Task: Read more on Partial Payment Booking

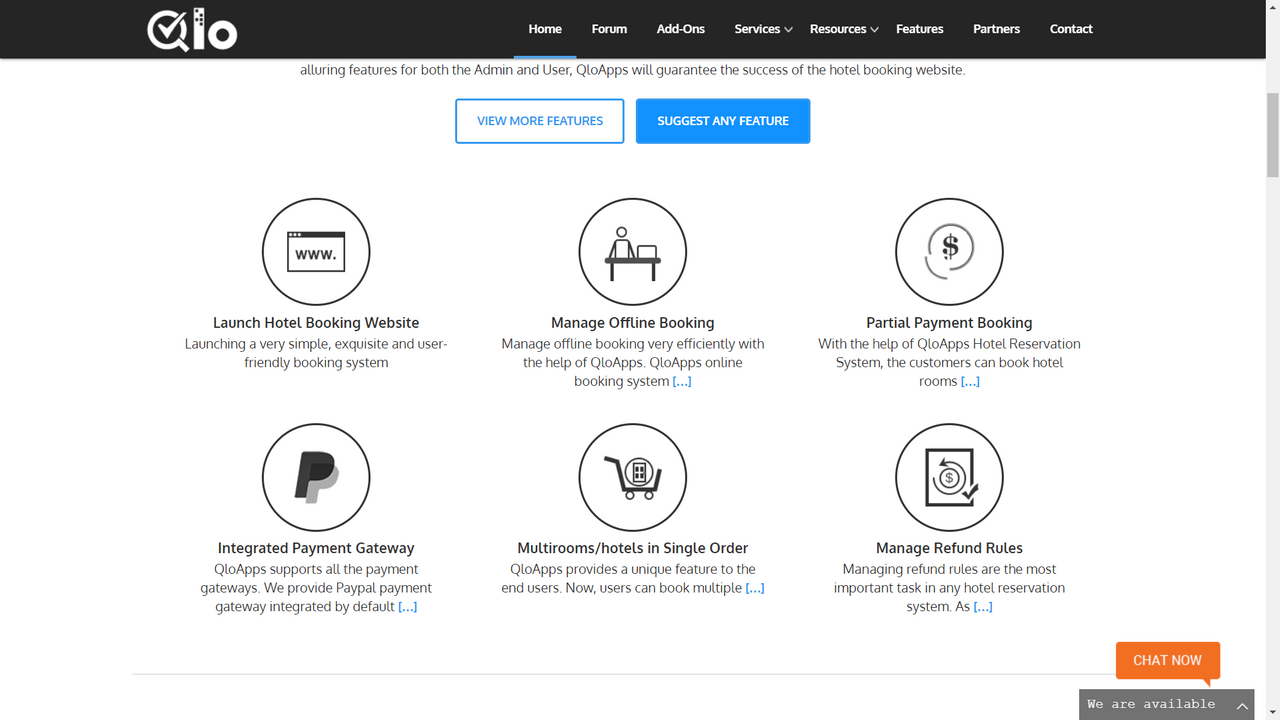Action: click(x=970, y=381)
